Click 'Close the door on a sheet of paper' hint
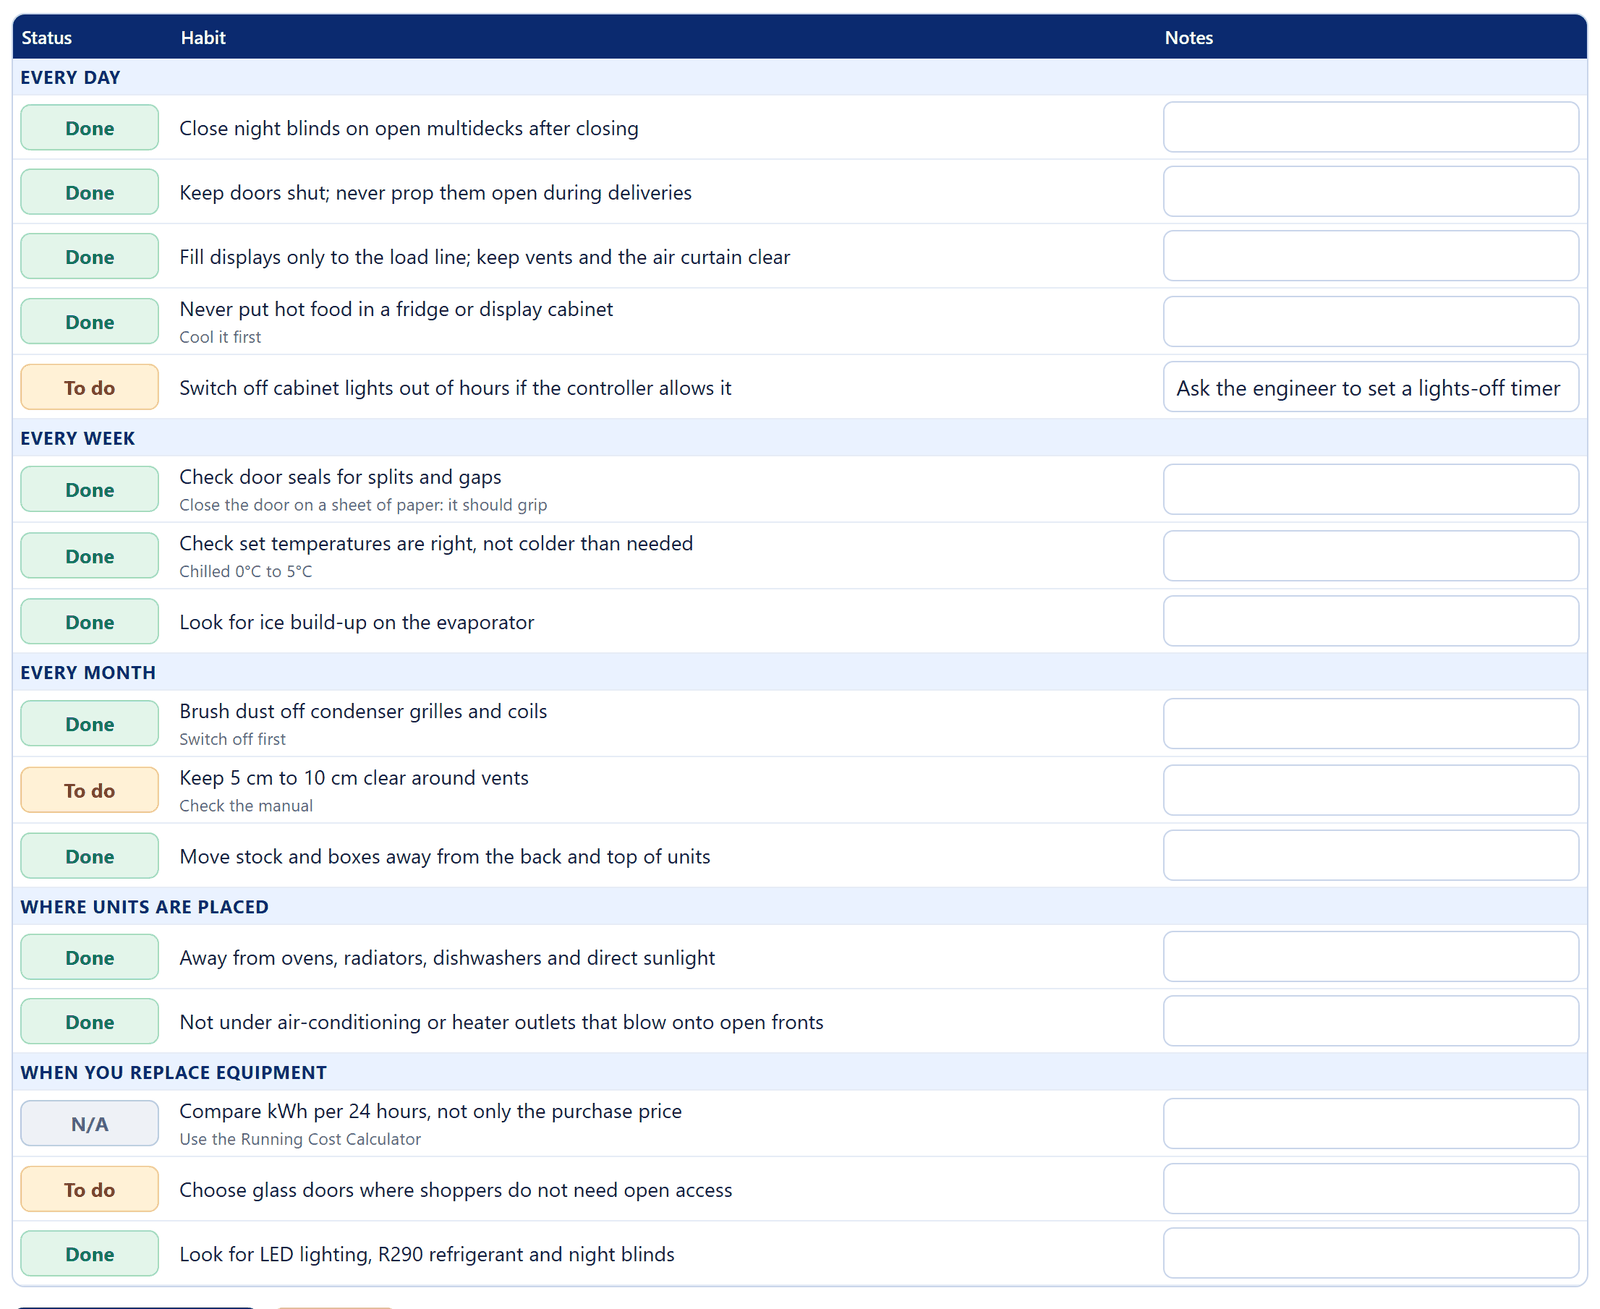Screen dimensions: 1600x1309 pos(363,505)
